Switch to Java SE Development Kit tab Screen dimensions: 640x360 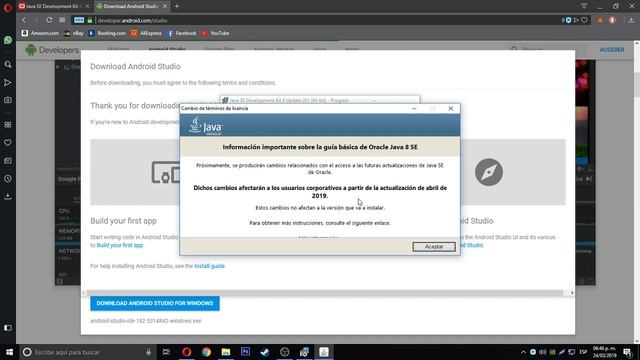(53, 6)
